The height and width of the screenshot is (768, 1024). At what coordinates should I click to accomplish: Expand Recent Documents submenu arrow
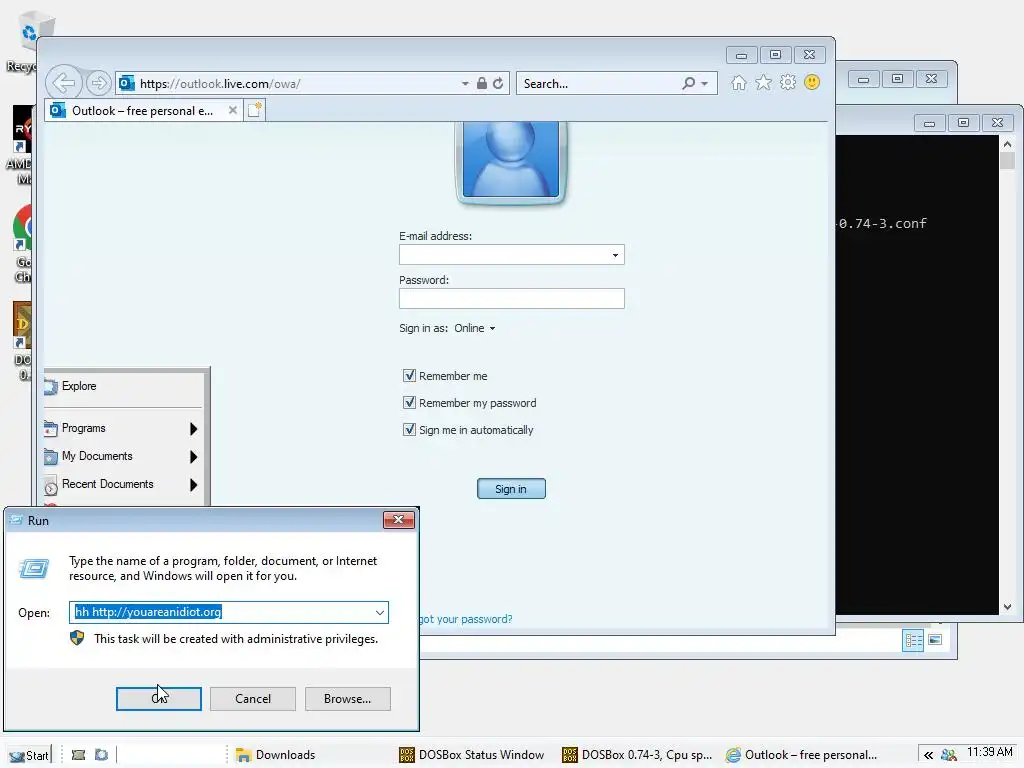(193, 485)
